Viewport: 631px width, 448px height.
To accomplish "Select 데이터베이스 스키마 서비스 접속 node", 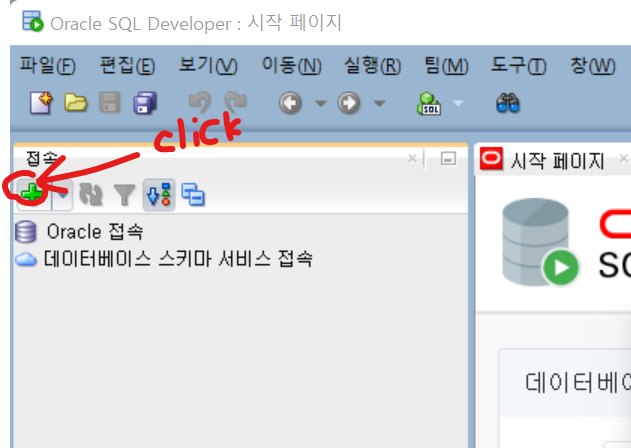I will pos(178,259).
